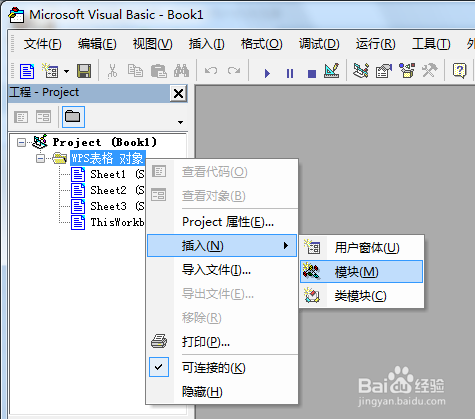Click the Undo arrow icon

tap(211, 71)
